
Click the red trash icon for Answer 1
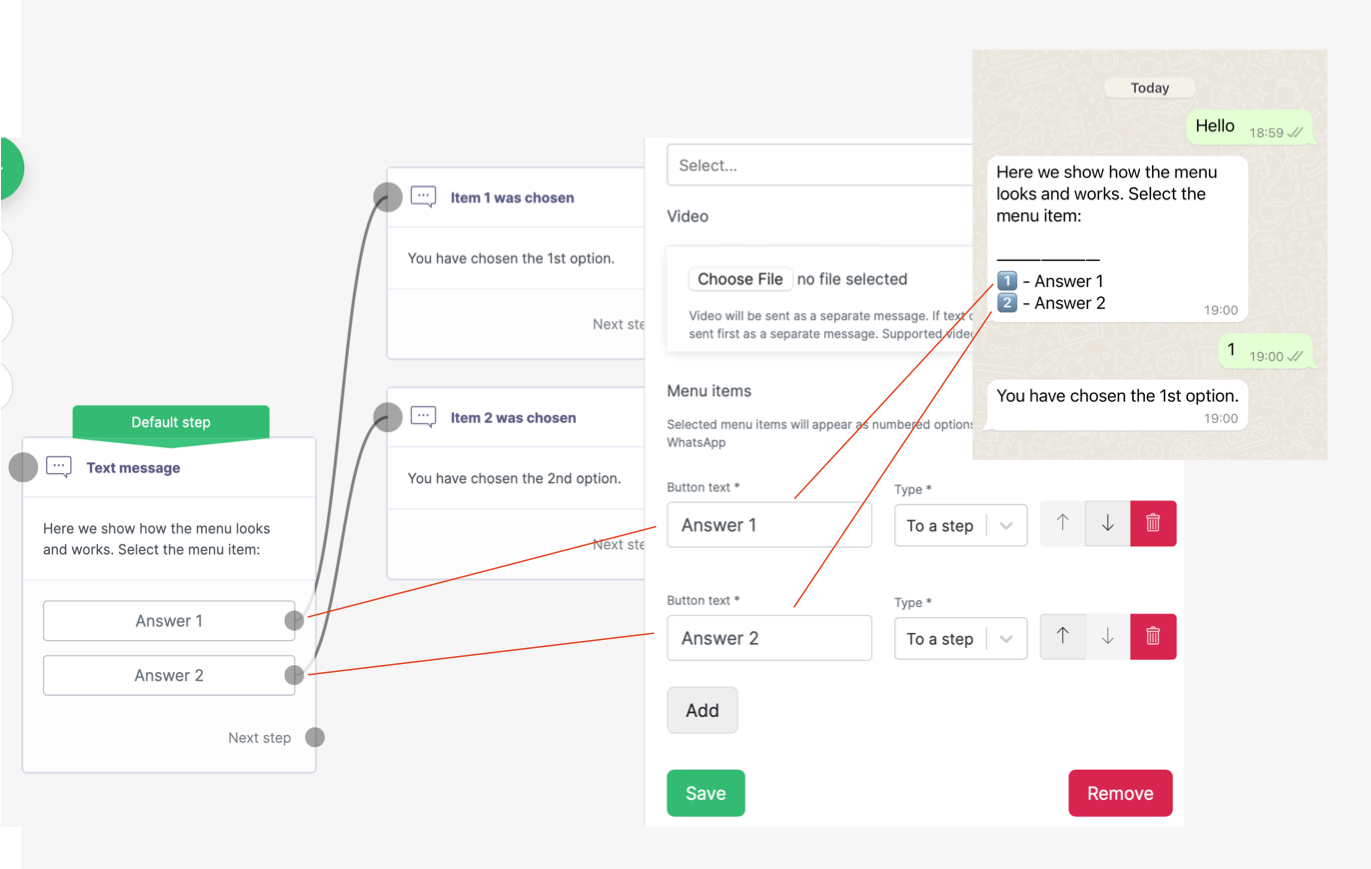1153,523
